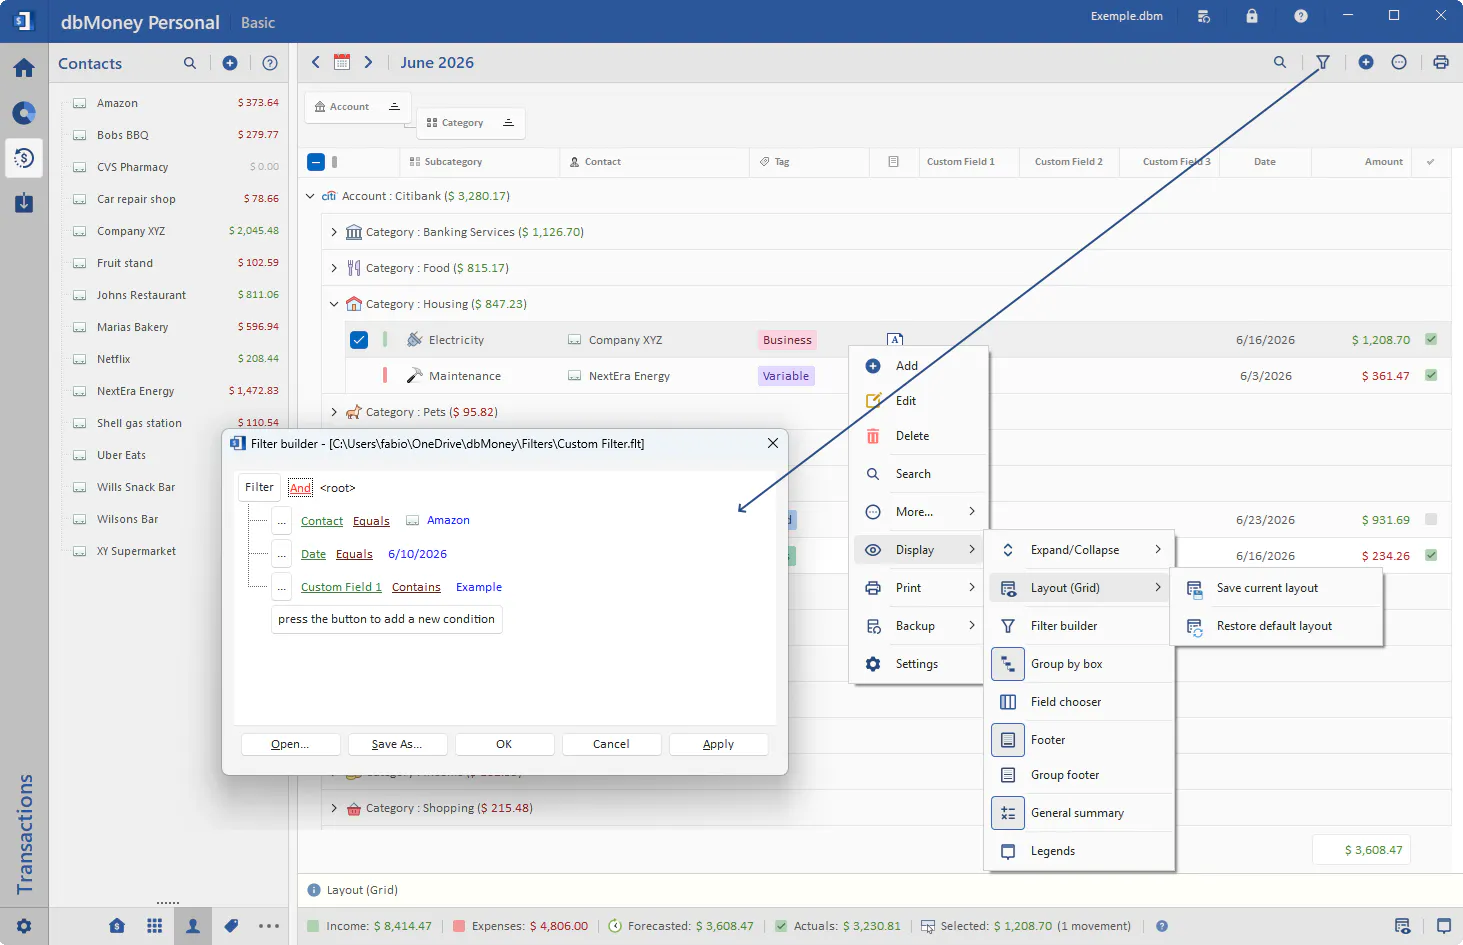Image resolution: width=1463 pixels, height=945 pixels.
Task: Click the settings gear in bottom-left corner
Action: [24, 926]
